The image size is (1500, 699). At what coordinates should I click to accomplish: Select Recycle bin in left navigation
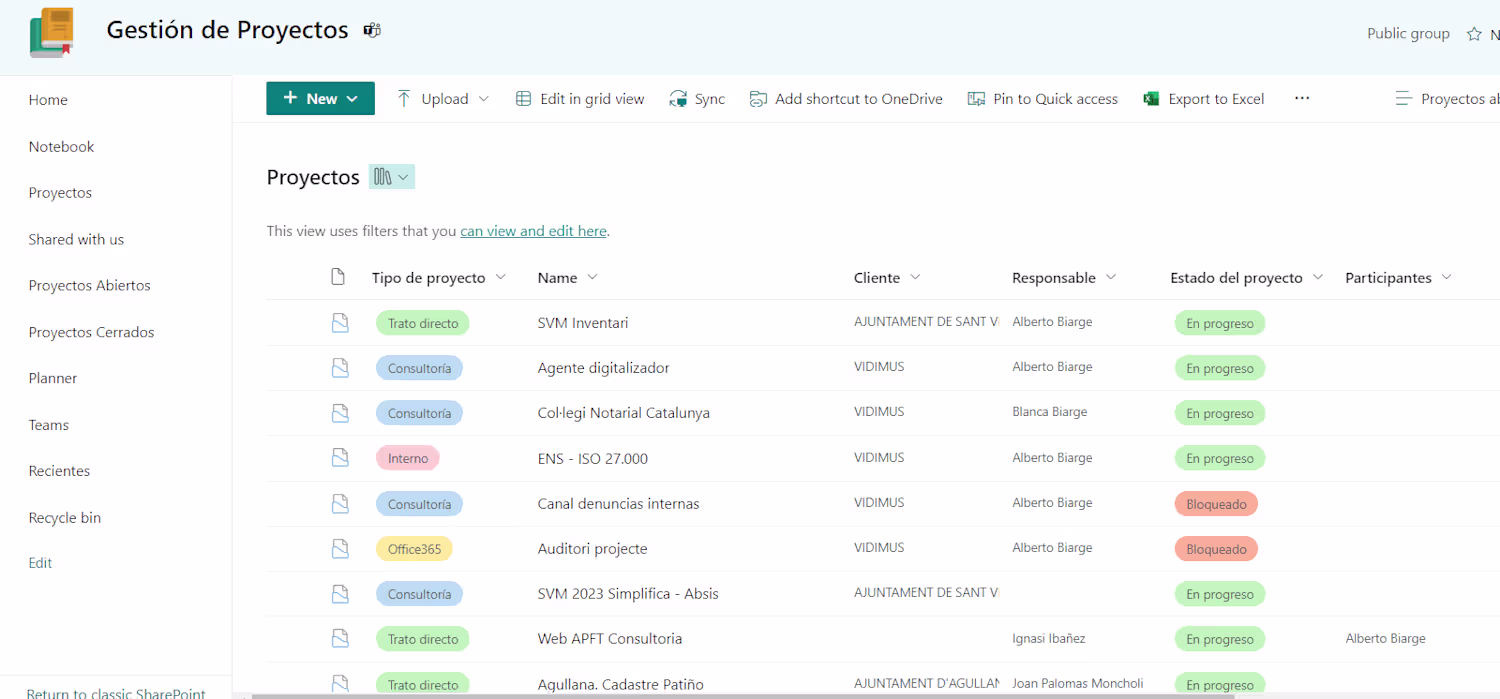(65, 517)
